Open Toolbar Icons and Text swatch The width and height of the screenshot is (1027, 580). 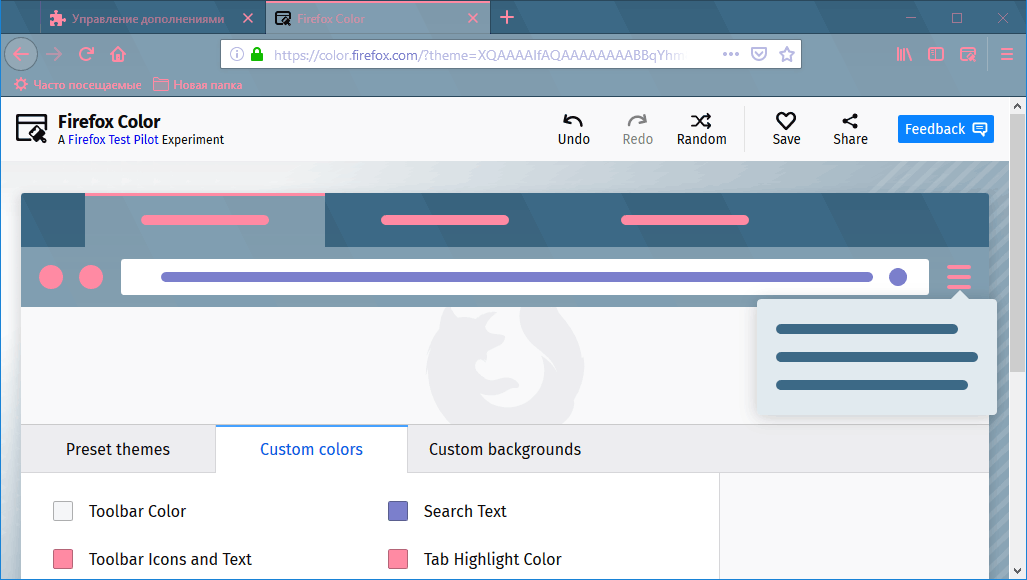[63, 559]
